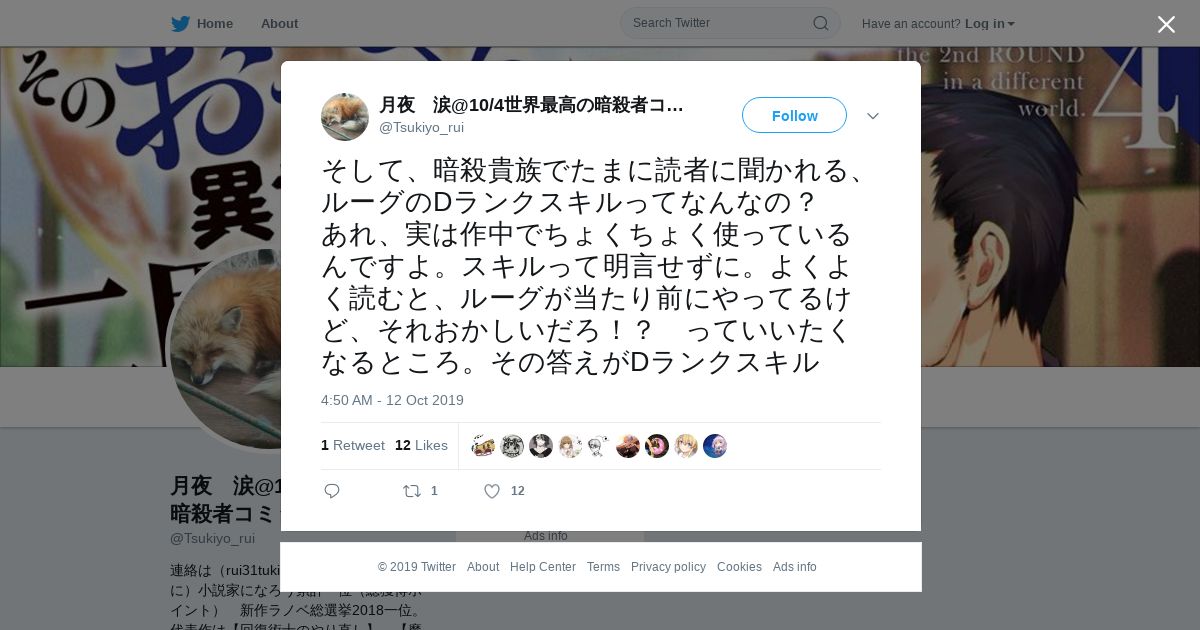Click the Search Twitter input field

[730, 23]
